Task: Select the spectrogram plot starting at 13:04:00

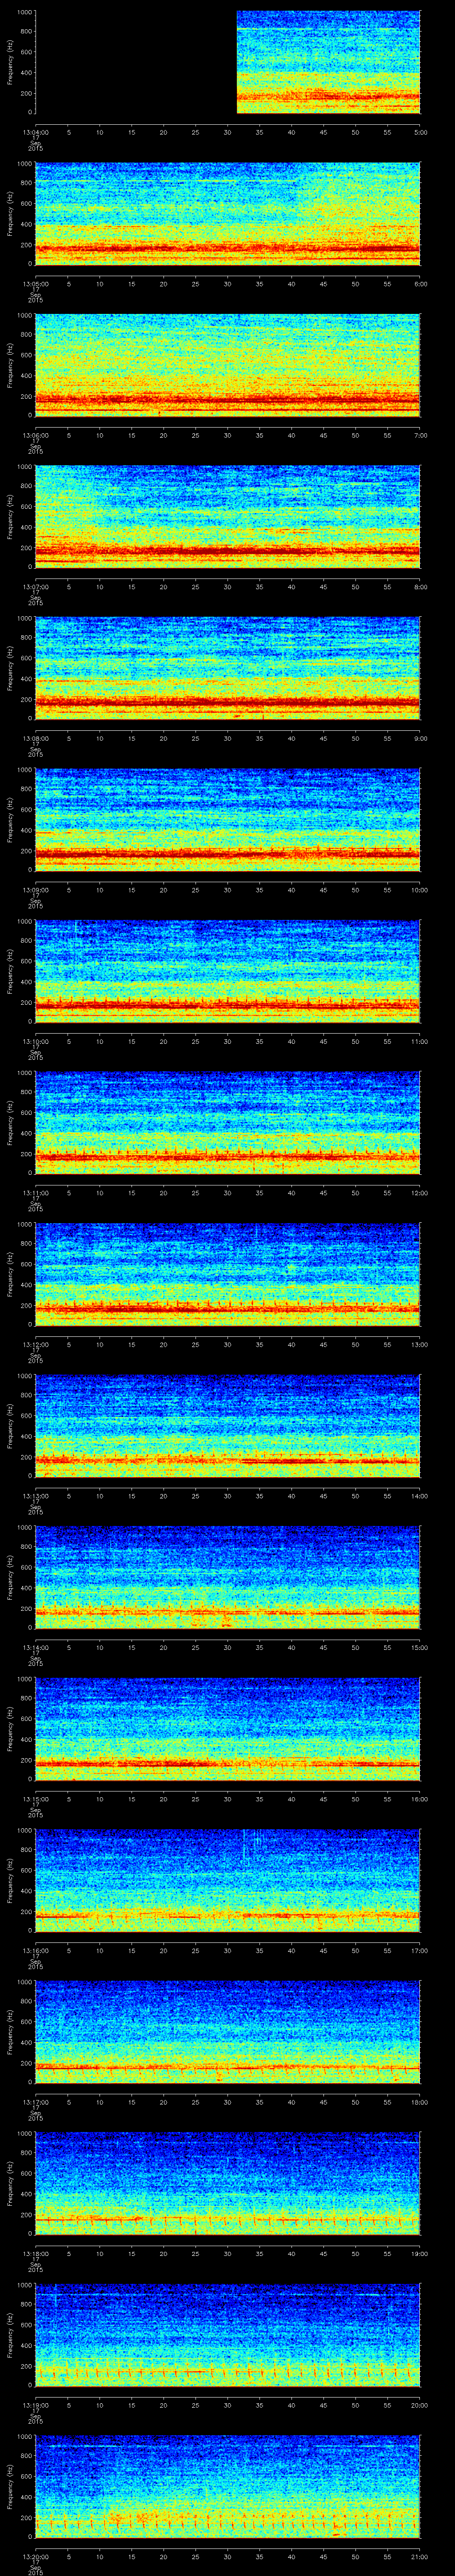Action: [x=228, y=62]
